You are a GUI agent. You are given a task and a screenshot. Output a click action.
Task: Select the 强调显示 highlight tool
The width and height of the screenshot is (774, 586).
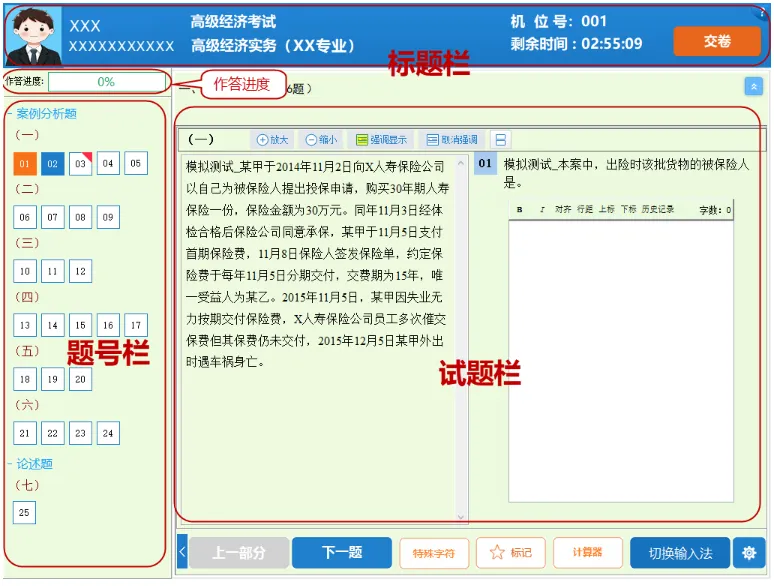coord(381,140)
